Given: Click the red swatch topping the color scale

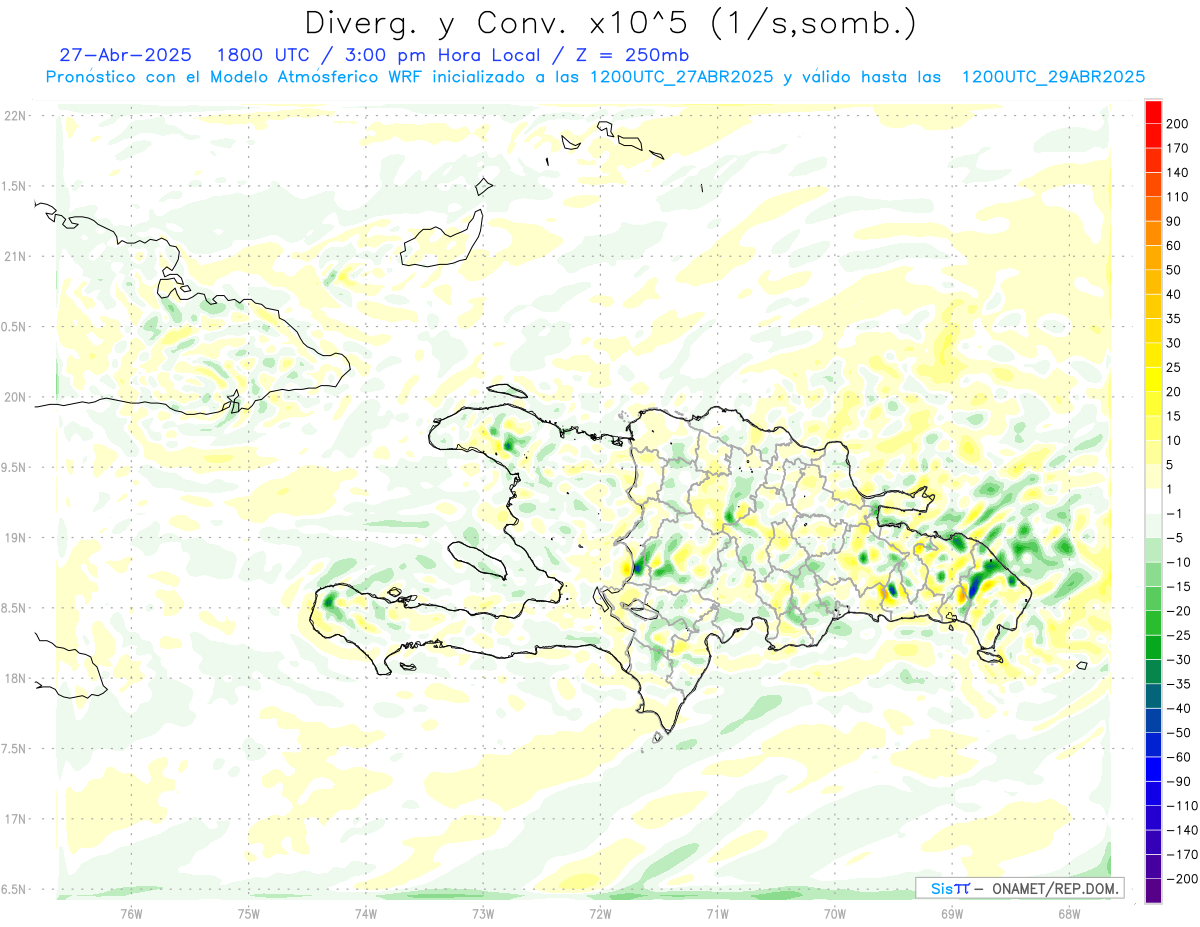Looking at the screenshot, I should click(x=1153, y=112).
